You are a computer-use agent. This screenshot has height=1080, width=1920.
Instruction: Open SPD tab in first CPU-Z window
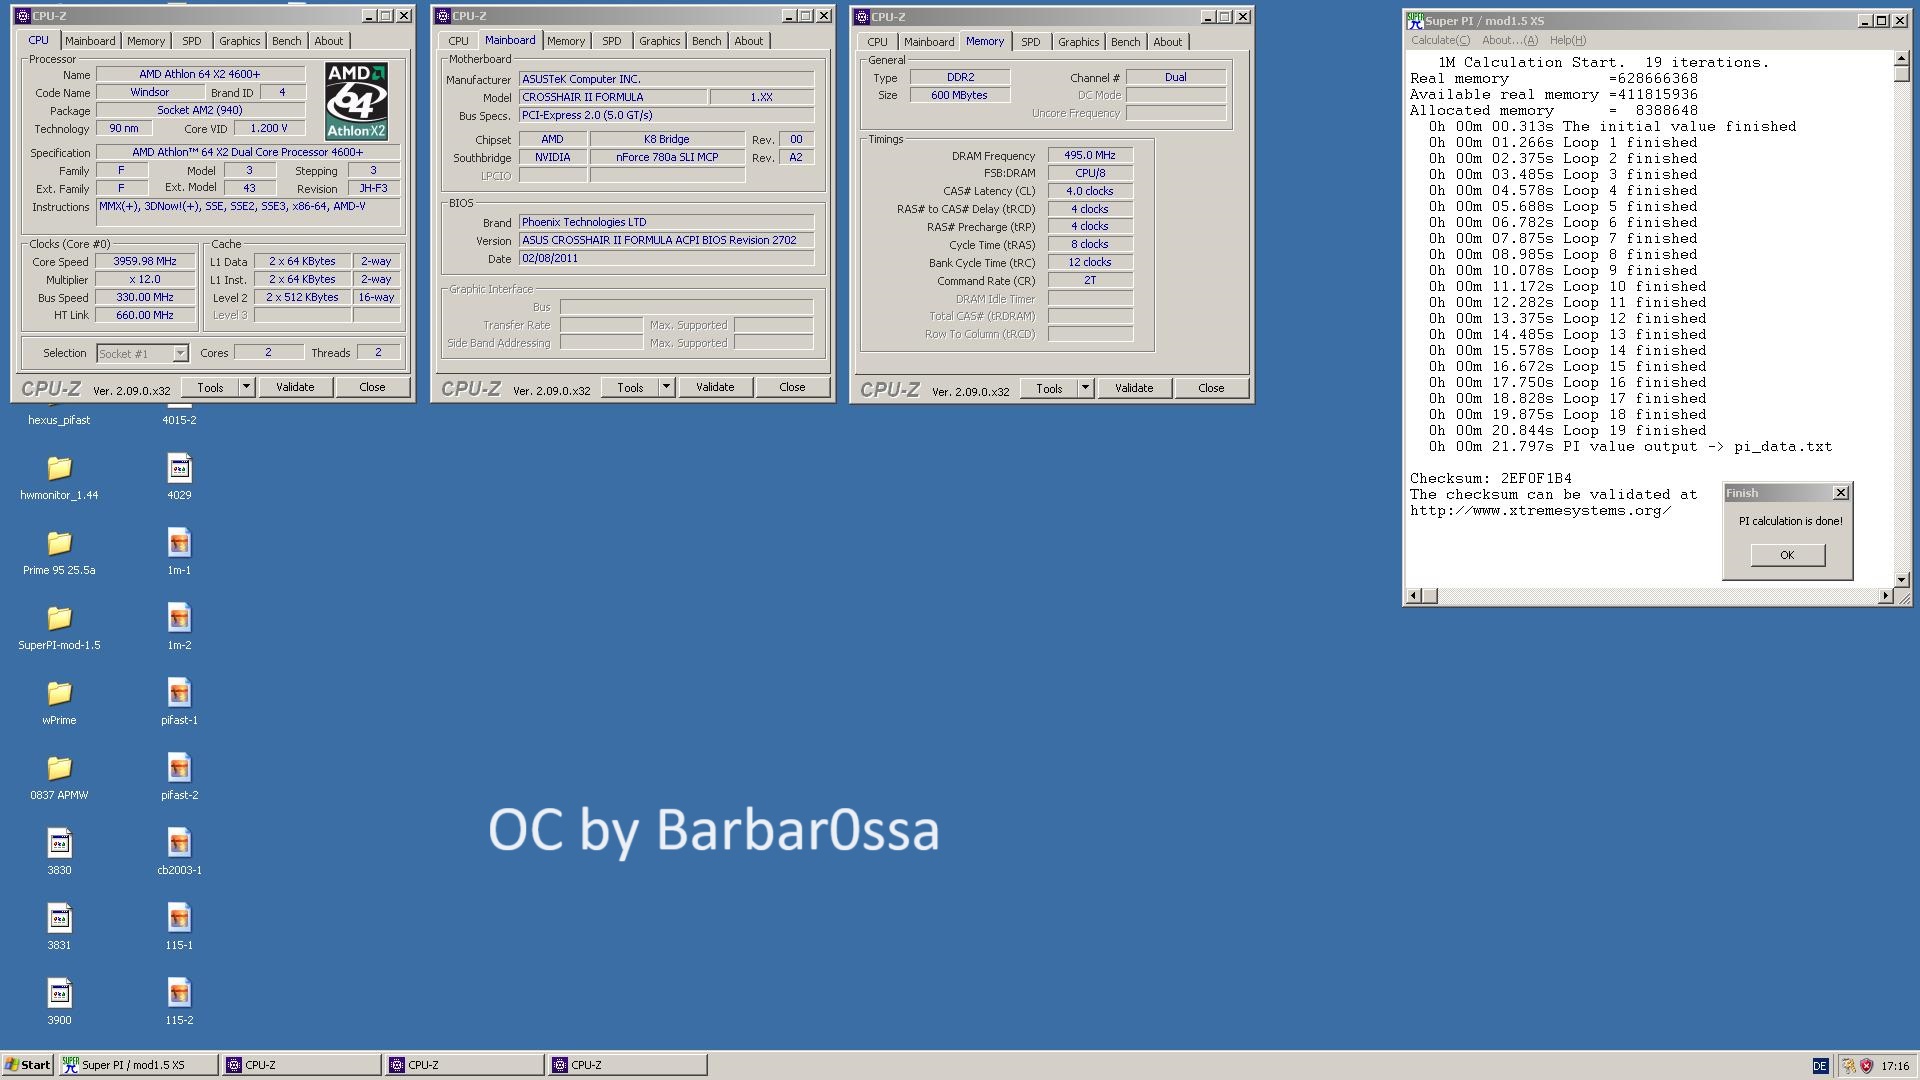click(x=191, y=41)
